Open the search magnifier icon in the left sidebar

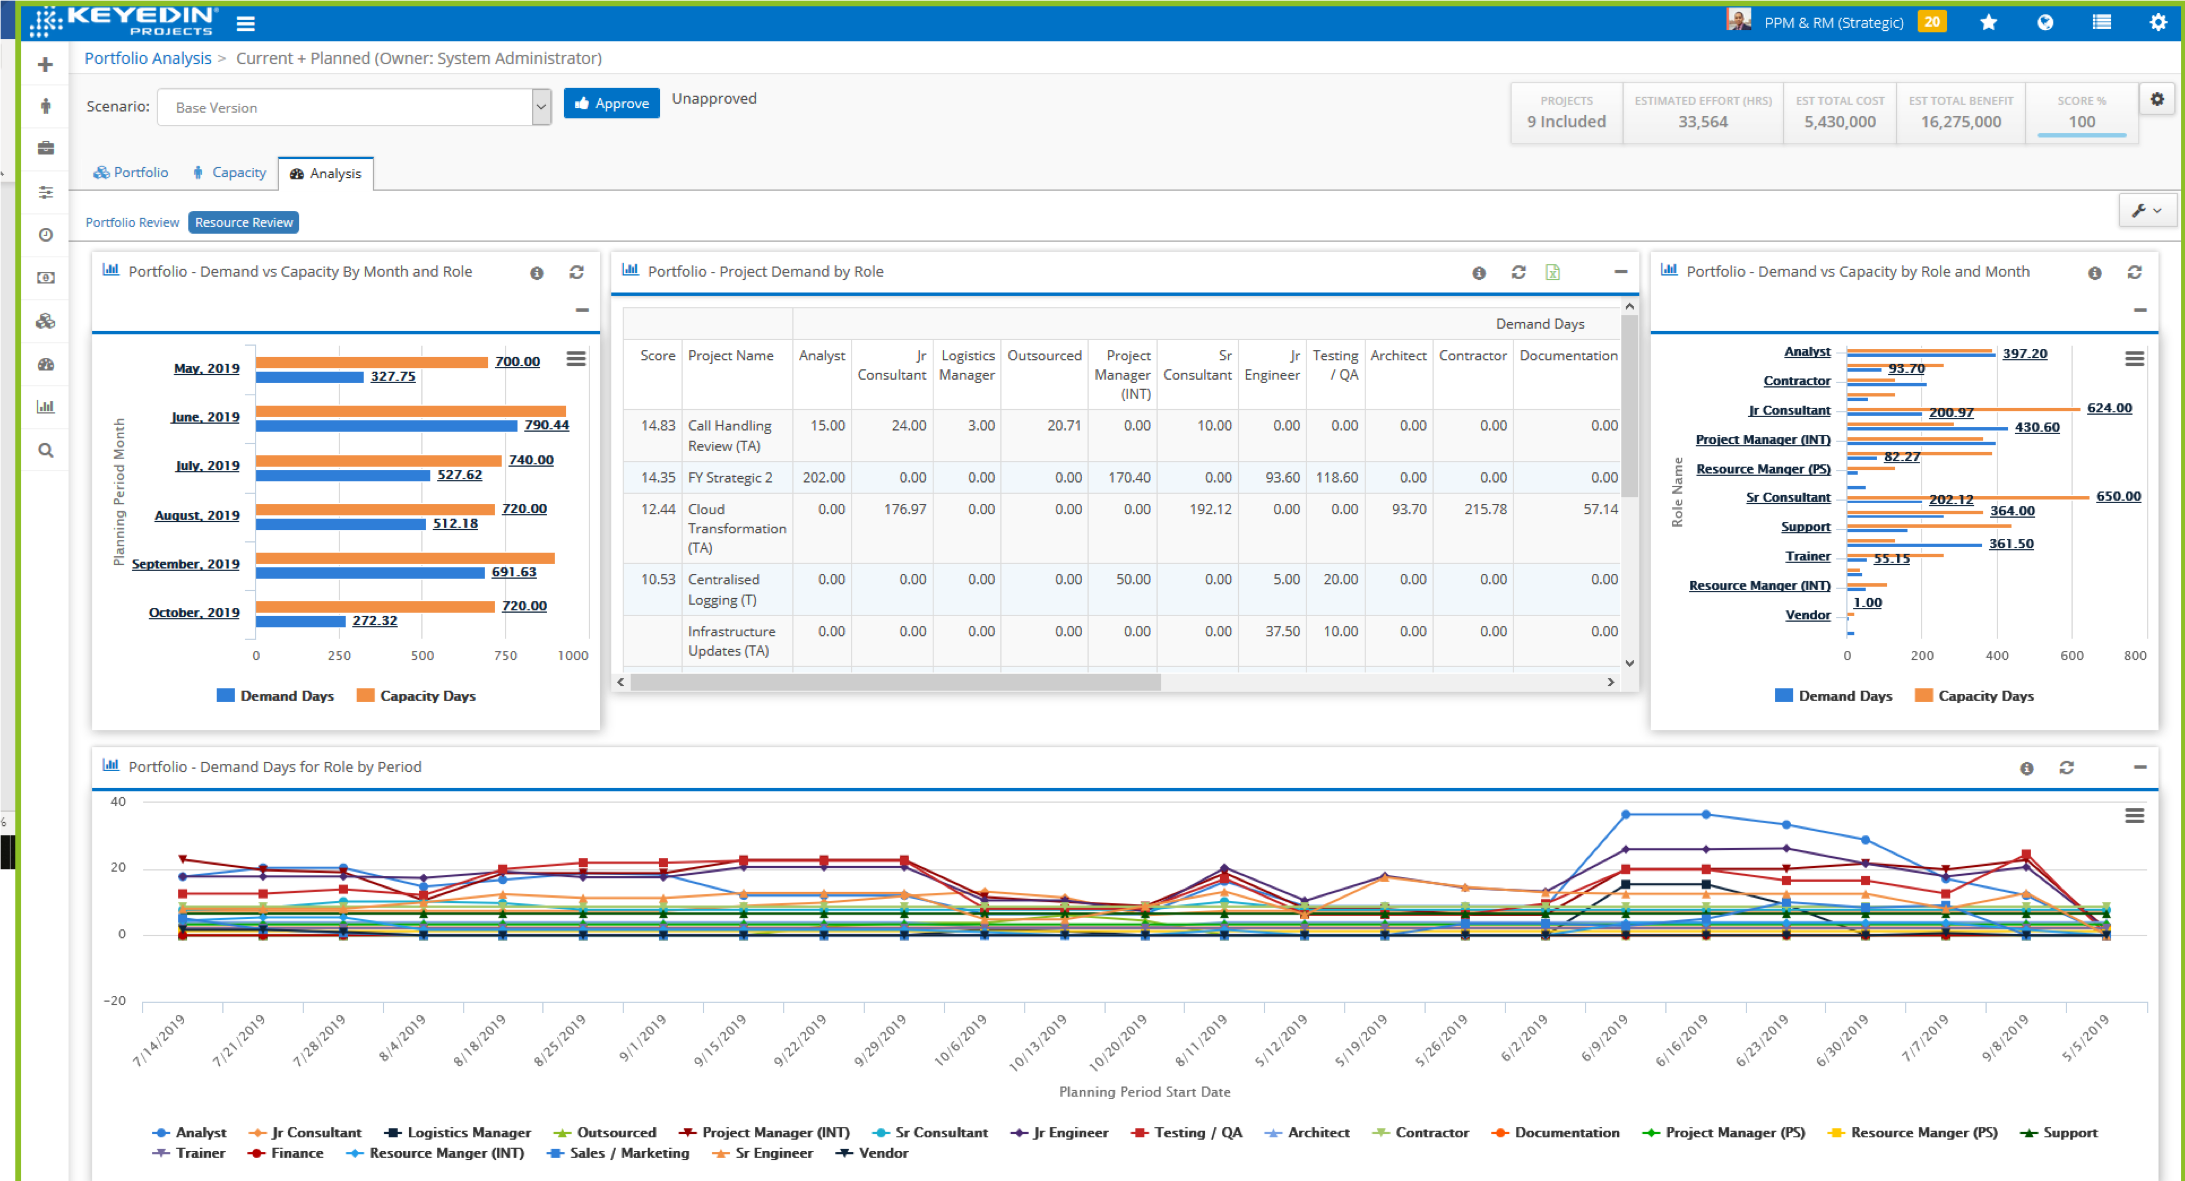pos(45,450)
